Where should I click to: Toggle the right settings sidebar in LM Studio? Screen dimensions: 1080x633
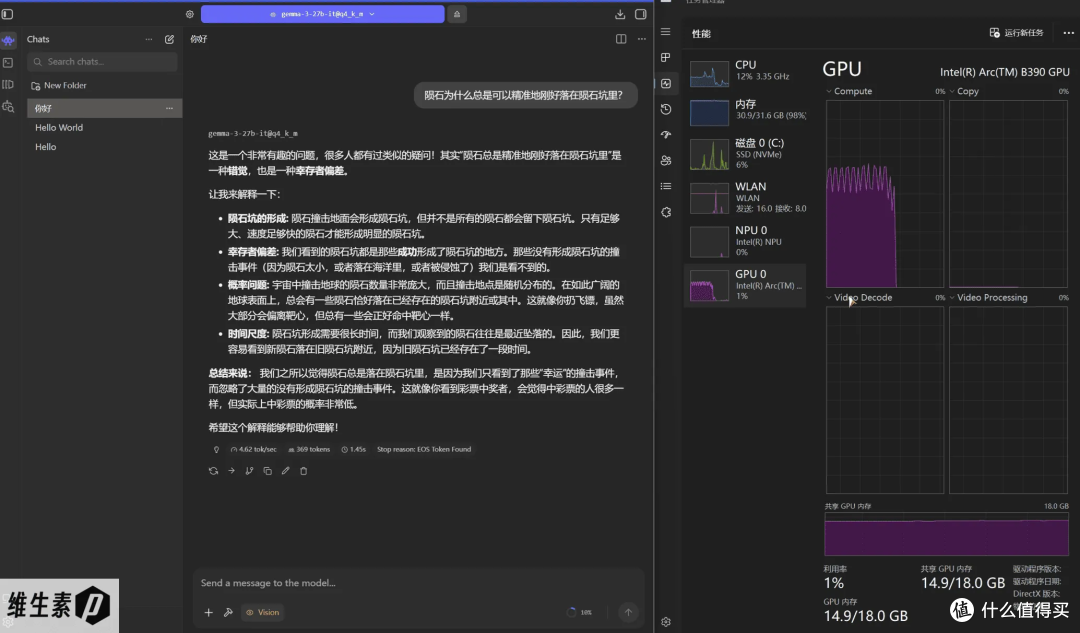pyautogui.click(x=641, y=14)
